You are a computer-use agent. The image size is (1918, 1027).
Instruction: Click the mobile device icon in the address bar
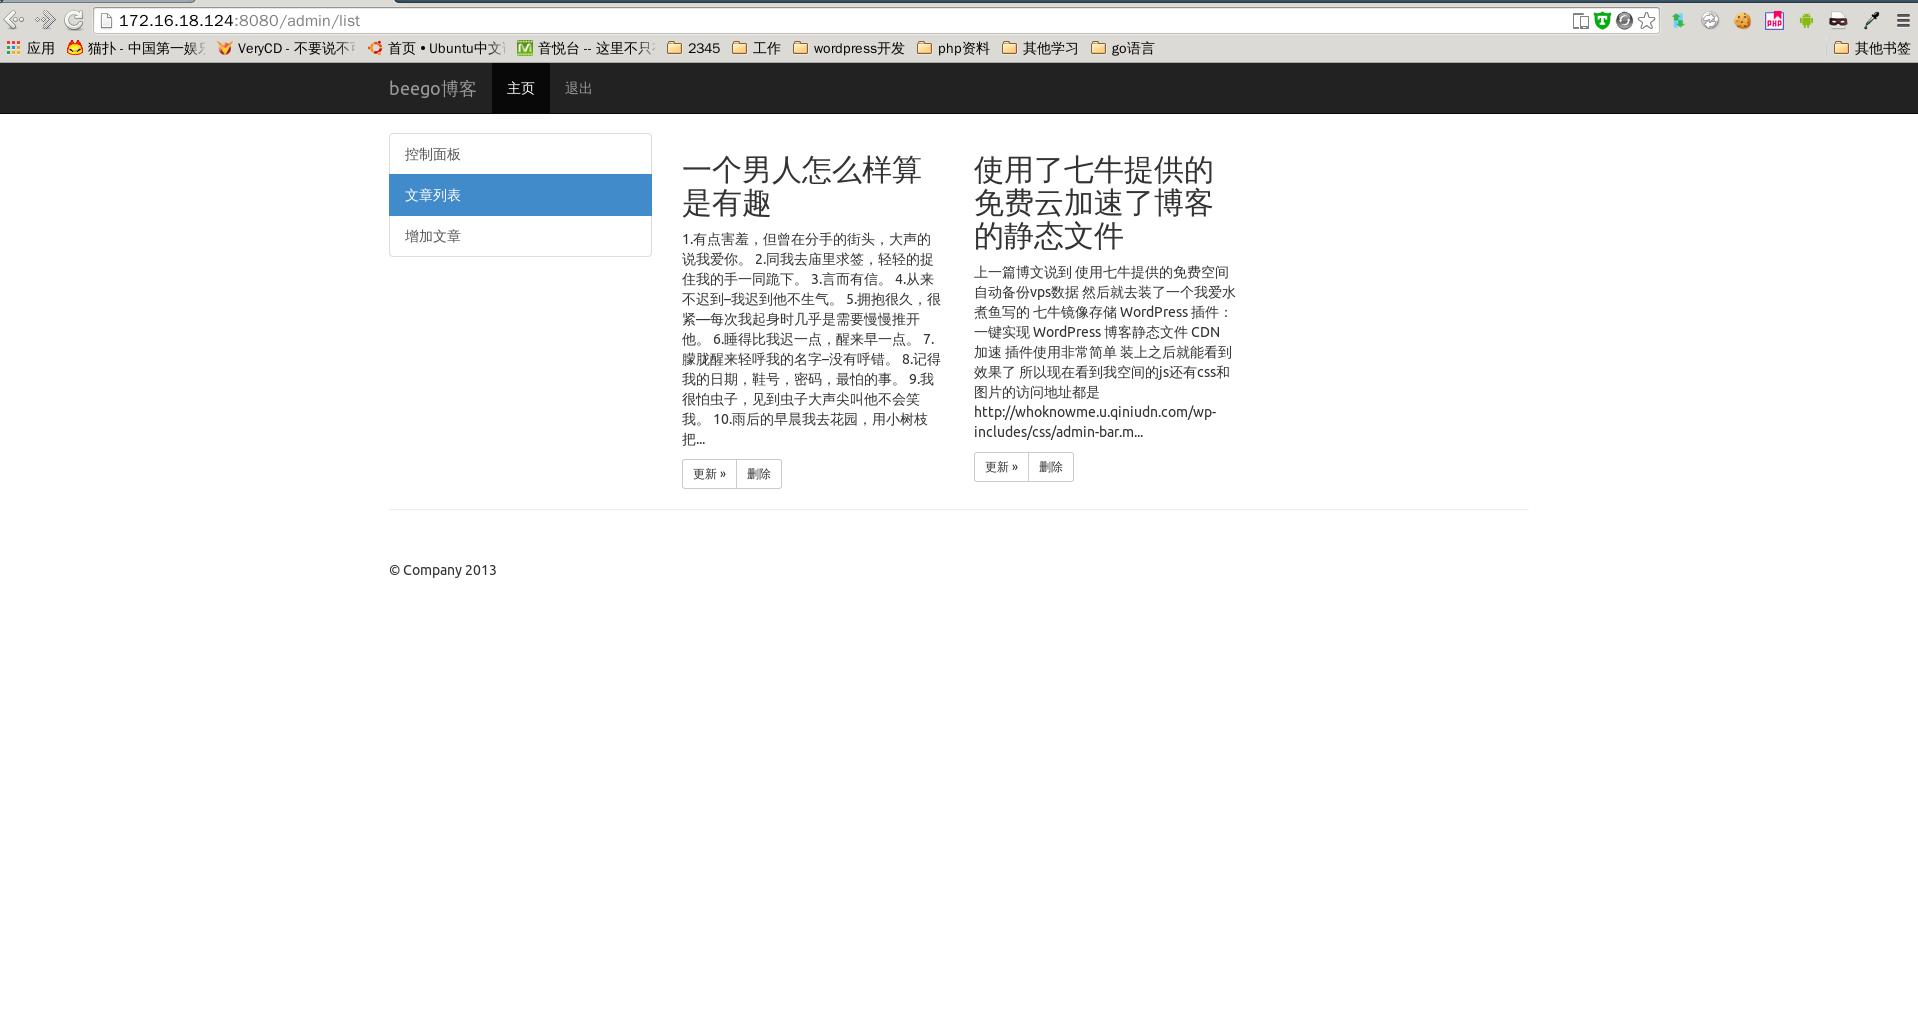[x=1581, y=20]
